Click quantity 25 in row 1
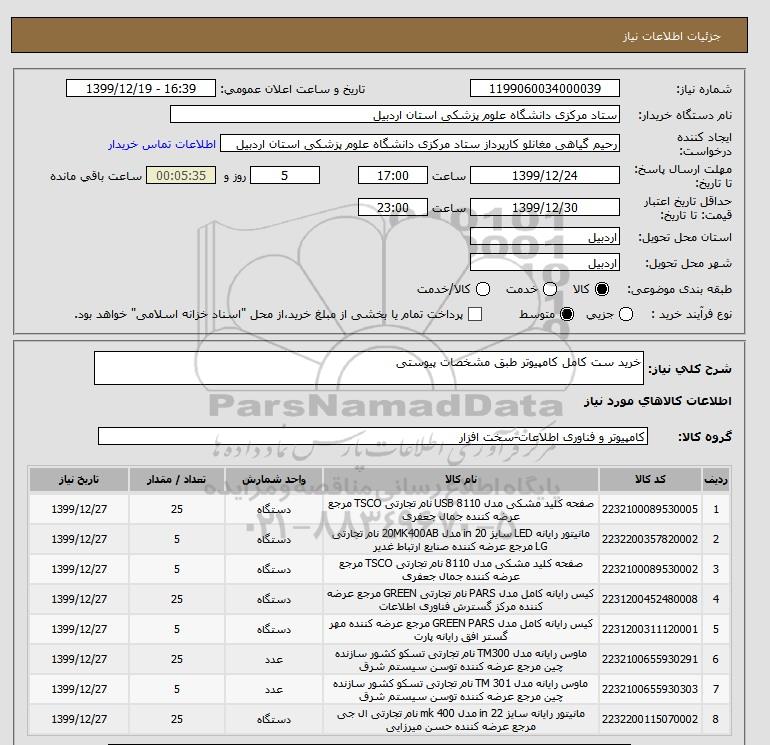 coord(177,509)
